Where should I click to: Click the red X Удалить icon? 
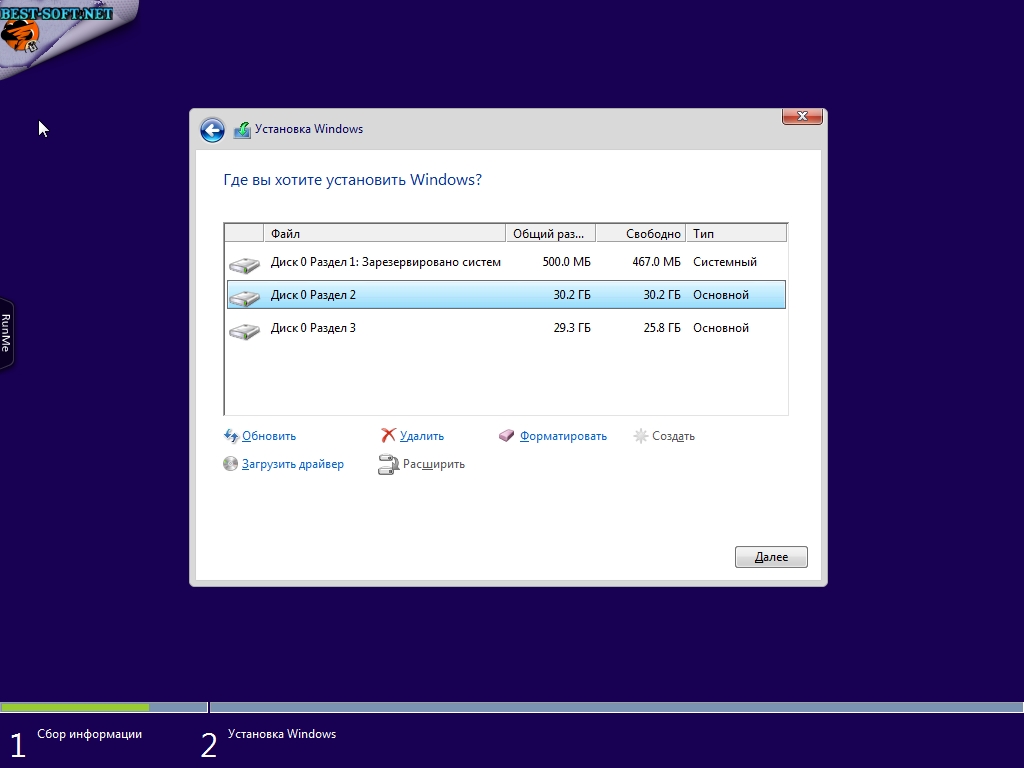388,436
